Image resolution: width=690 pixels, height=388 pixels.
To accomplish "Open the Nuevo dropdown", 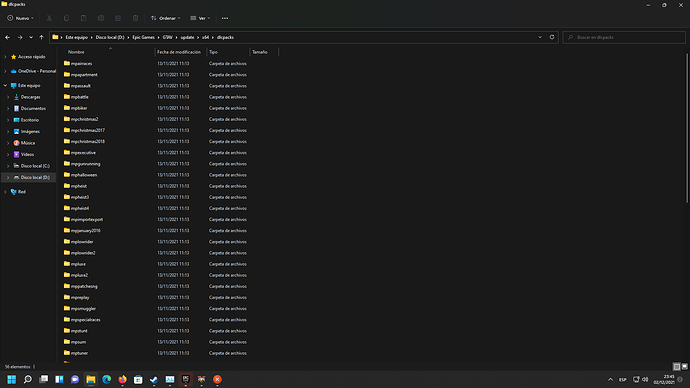I will [x=20, y=18].
